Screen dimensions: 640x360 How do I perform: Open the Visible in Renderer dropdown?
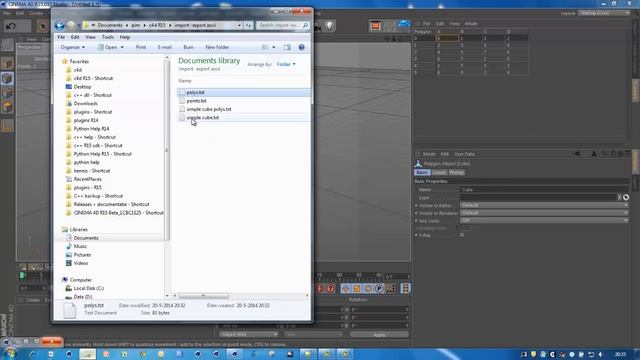click(544, 213)
